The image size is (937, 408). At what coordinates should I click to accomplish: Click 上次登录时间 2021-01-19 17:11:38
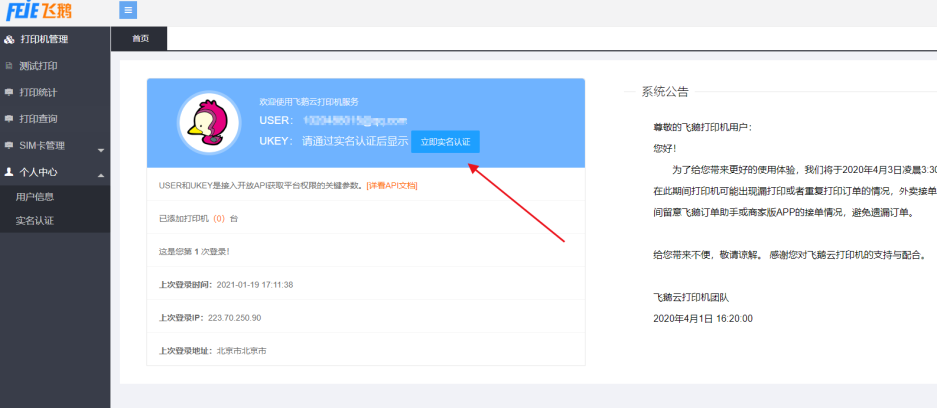coord(226,285)
